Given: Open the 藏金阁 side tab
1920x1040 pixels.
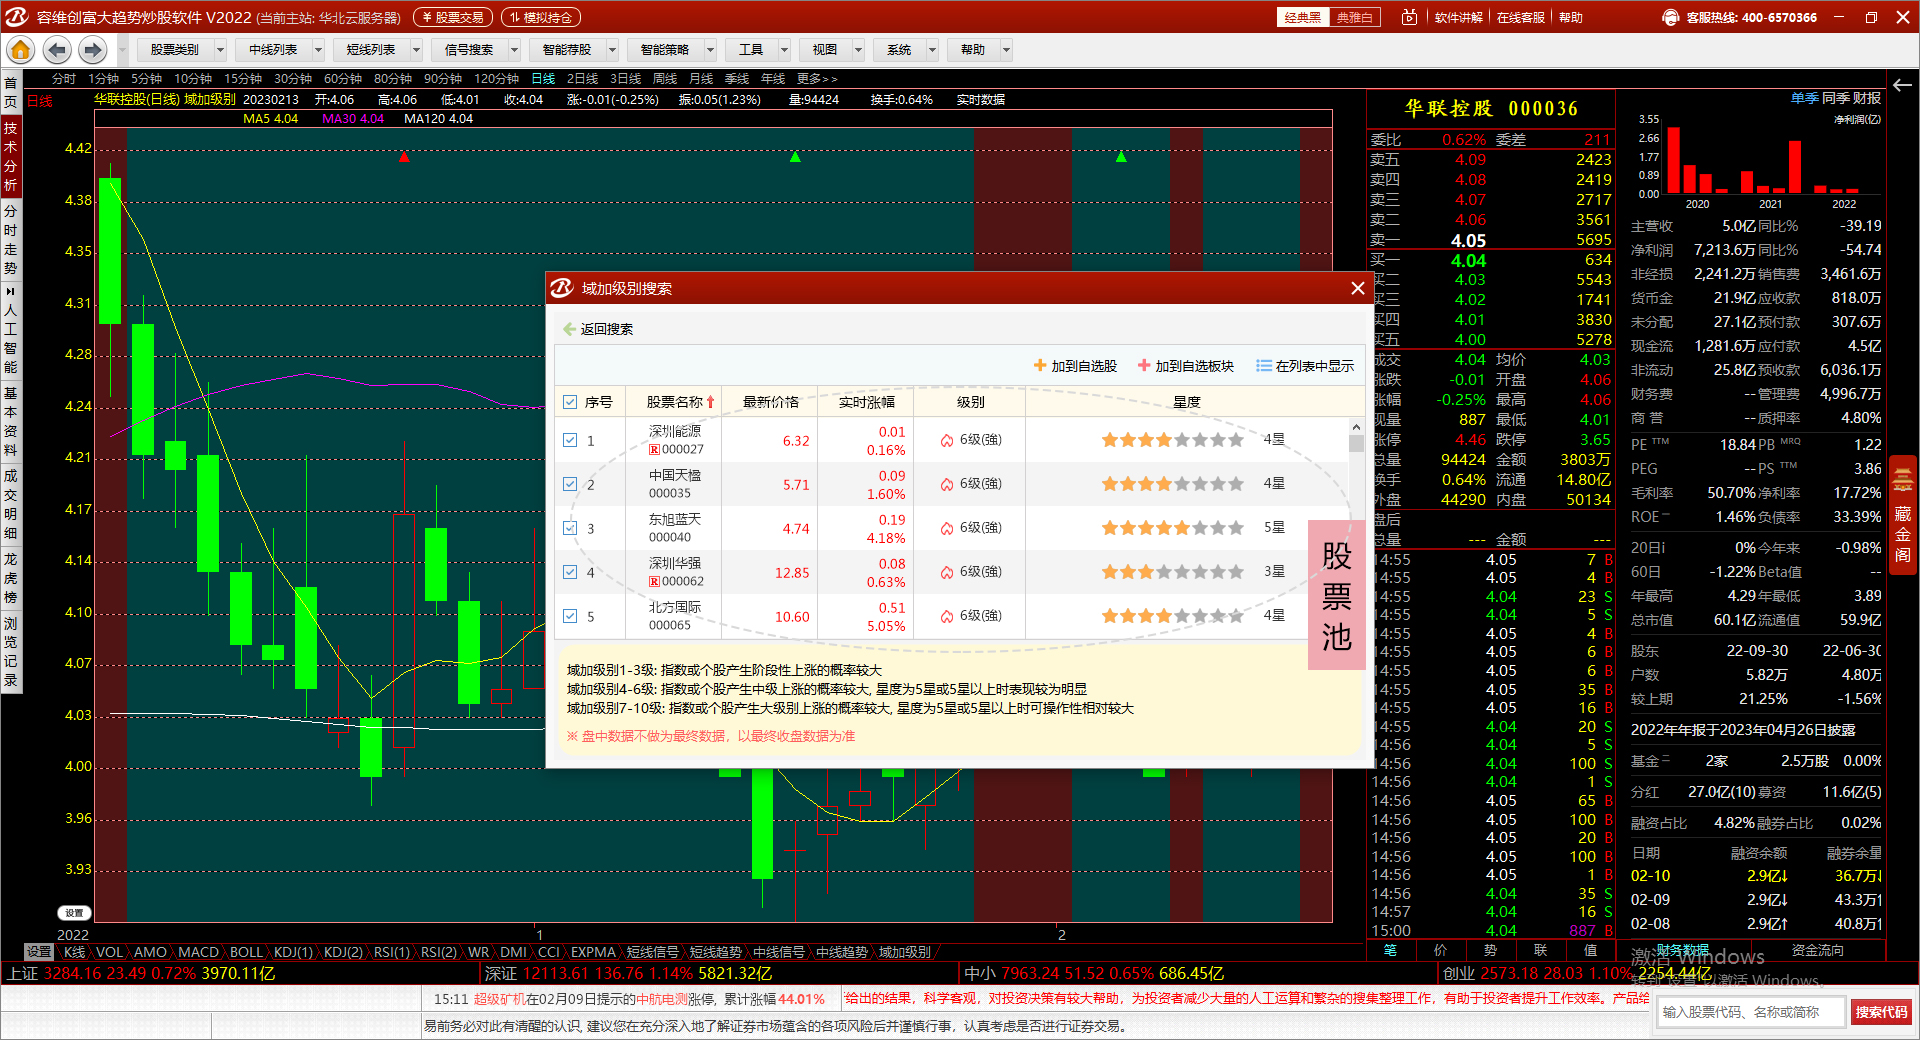Looking at the screenshot, I should click(x=1902, y=514).
